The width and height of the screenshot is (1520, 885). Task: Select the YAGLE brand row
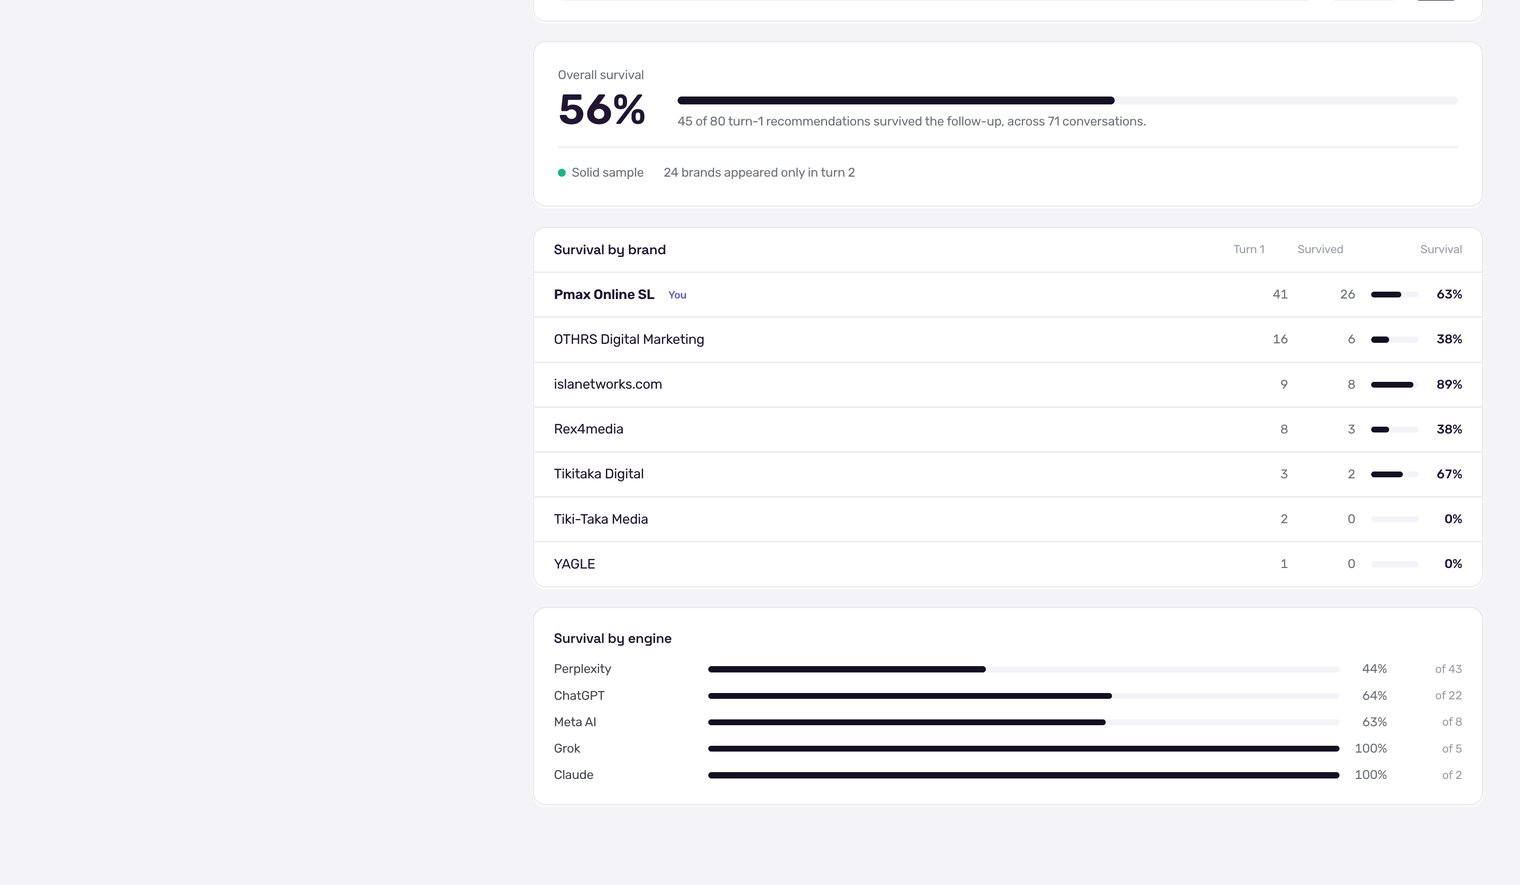click(x=1008, y=564)
